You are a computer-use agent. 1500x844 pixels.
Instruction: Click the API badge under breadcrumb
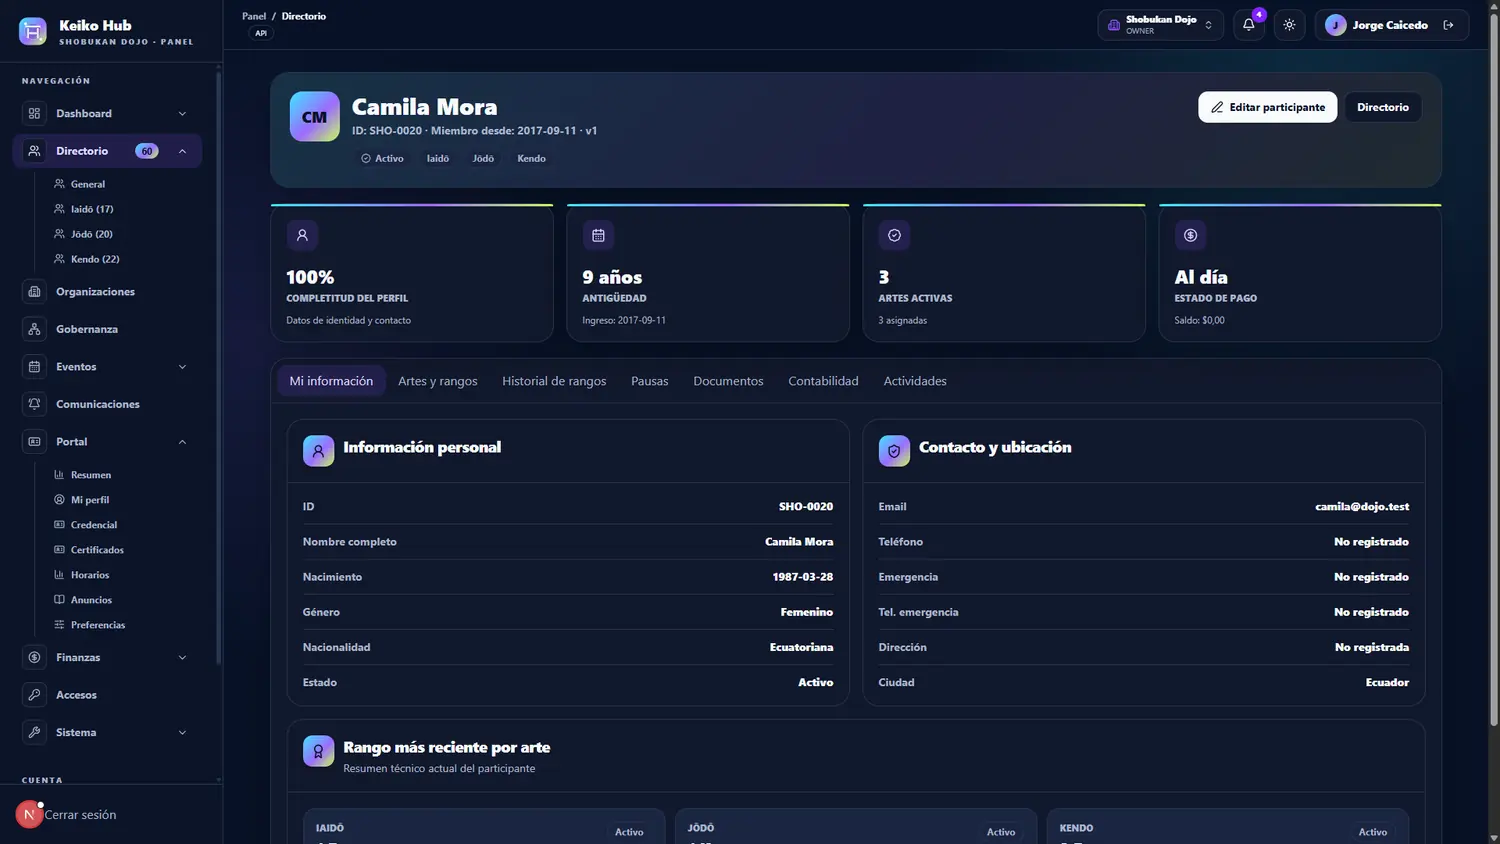coord(261,33)
